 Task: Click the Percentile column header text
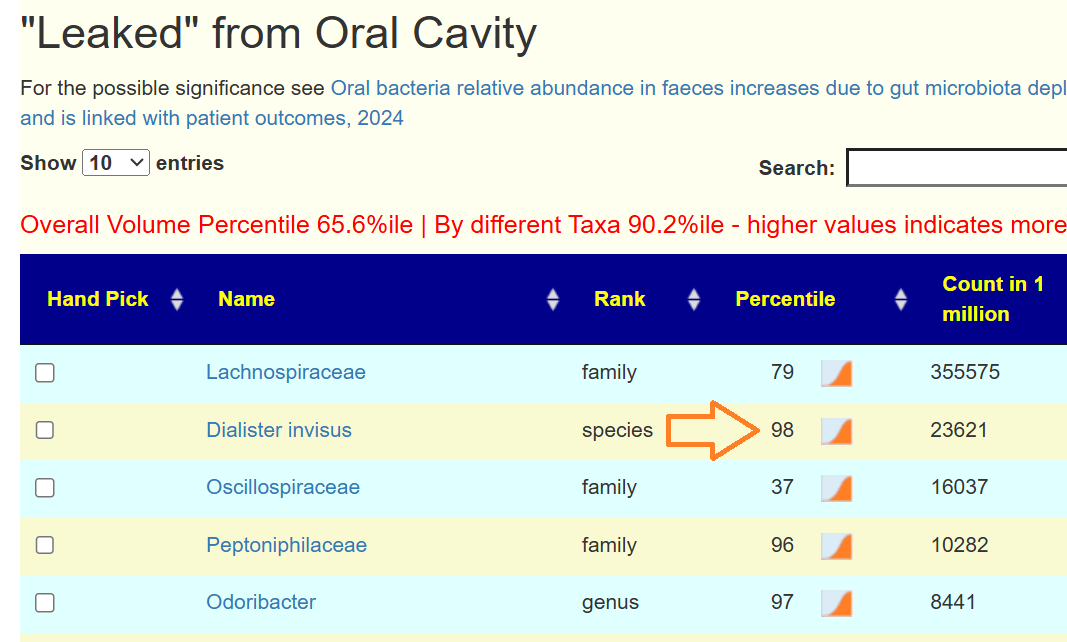pos(785,299)
